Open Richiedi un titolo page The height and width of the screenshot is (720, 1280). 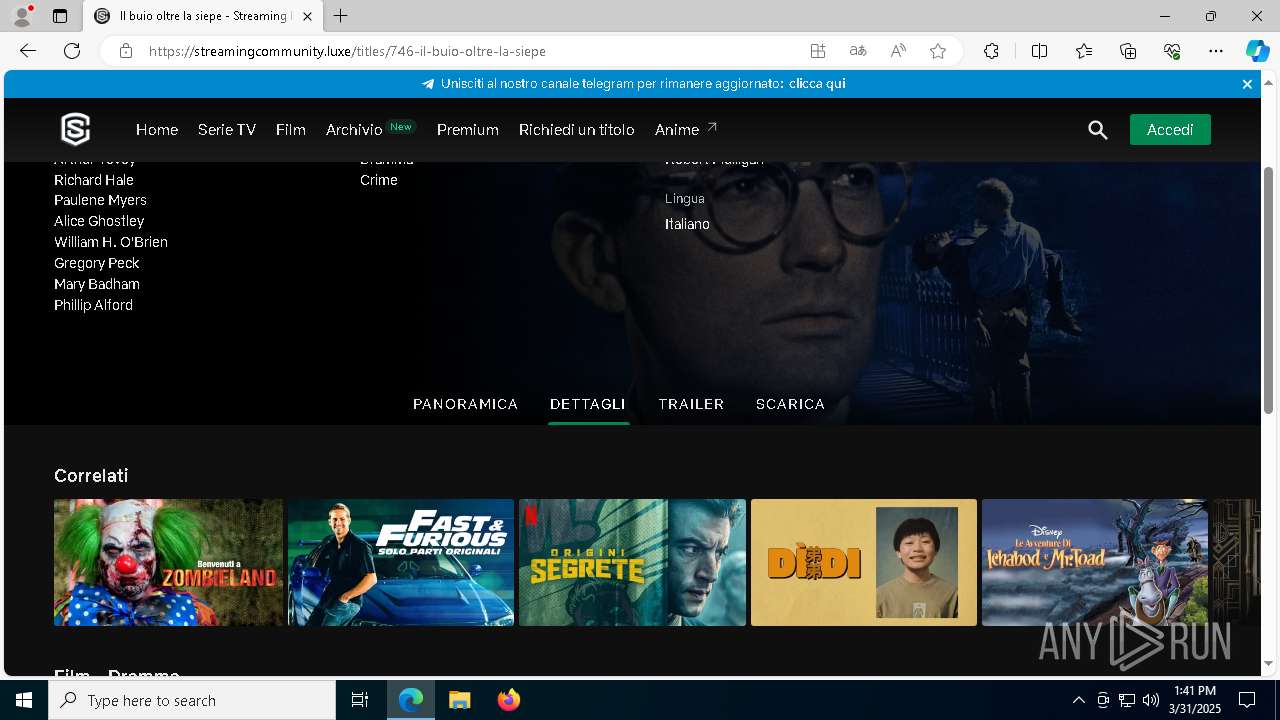(x=577, y=130)
